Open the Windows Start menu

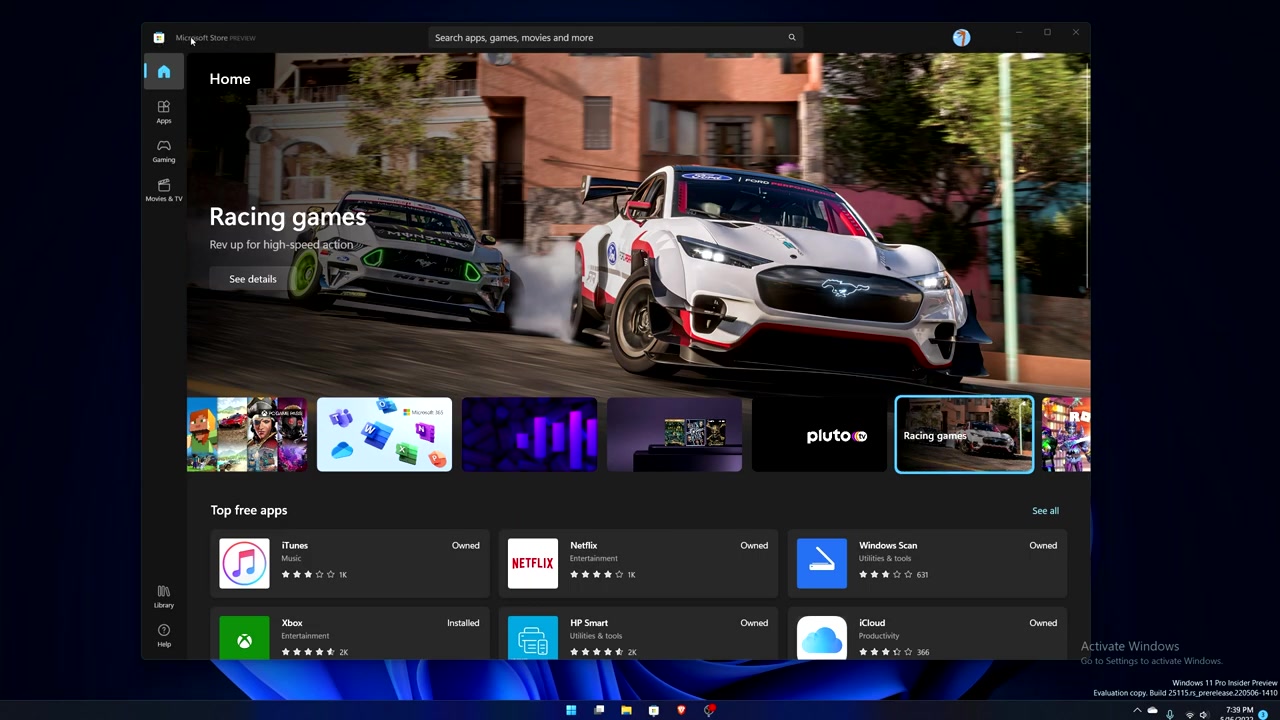pos(571,710)
